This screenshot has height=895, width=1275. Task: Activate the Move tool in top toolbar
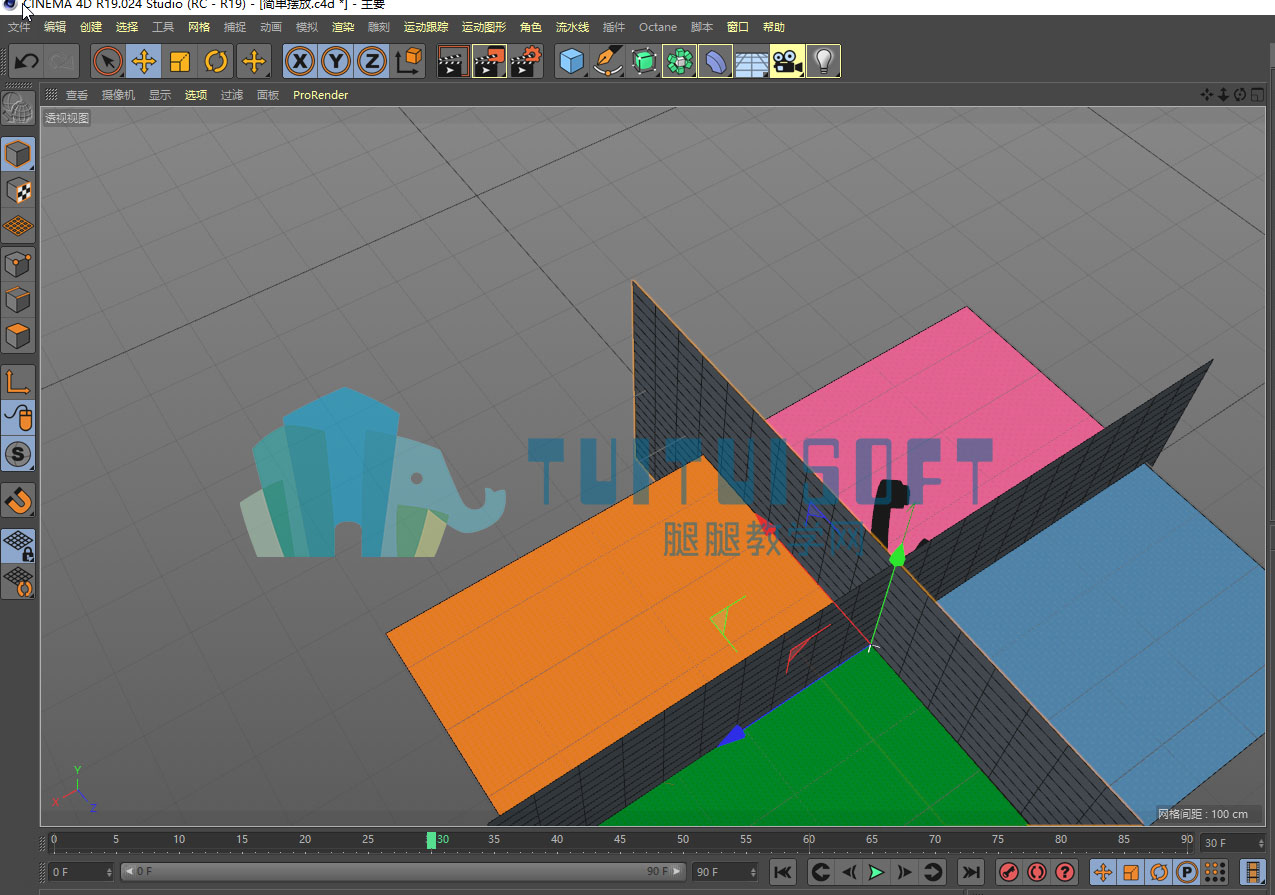(144, 62)
